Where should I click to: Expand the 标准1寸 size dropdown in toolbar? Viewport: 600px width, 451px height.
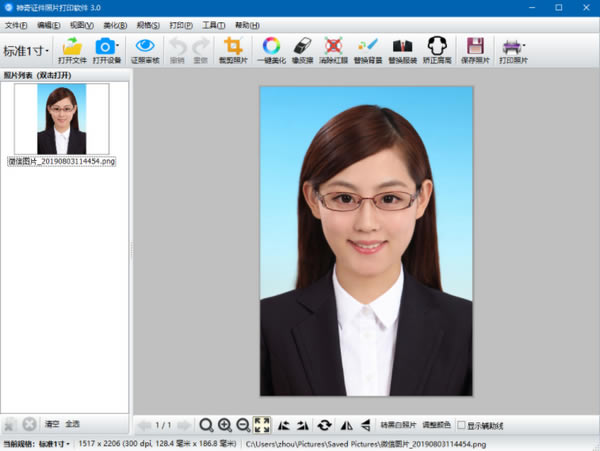pyautogui.click(x=26, y=50)
